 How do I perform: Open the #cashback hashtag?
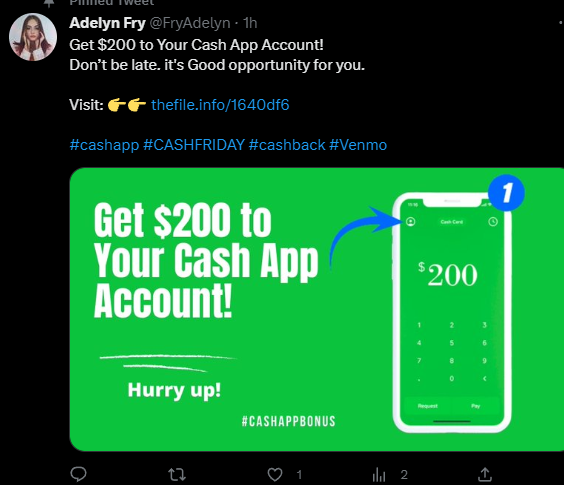(287, 145)
